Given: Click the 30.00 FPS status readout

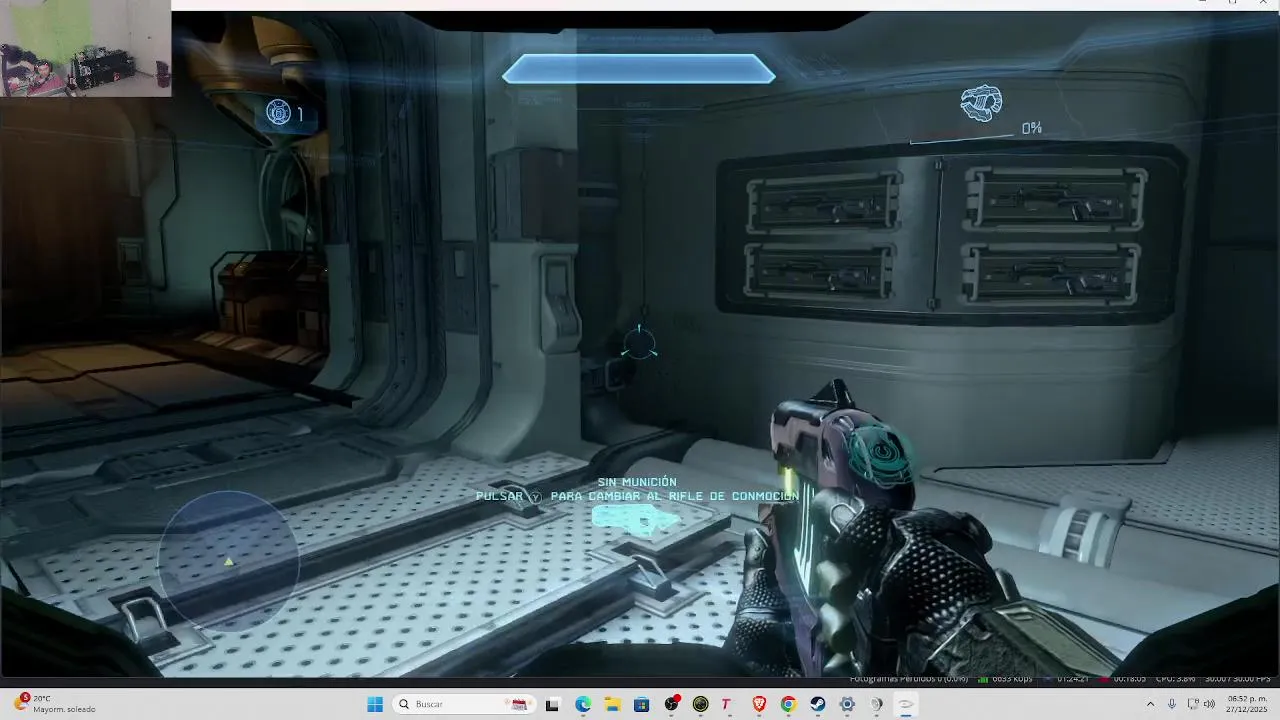Looking at the screenshot, I should (1237, 679).
